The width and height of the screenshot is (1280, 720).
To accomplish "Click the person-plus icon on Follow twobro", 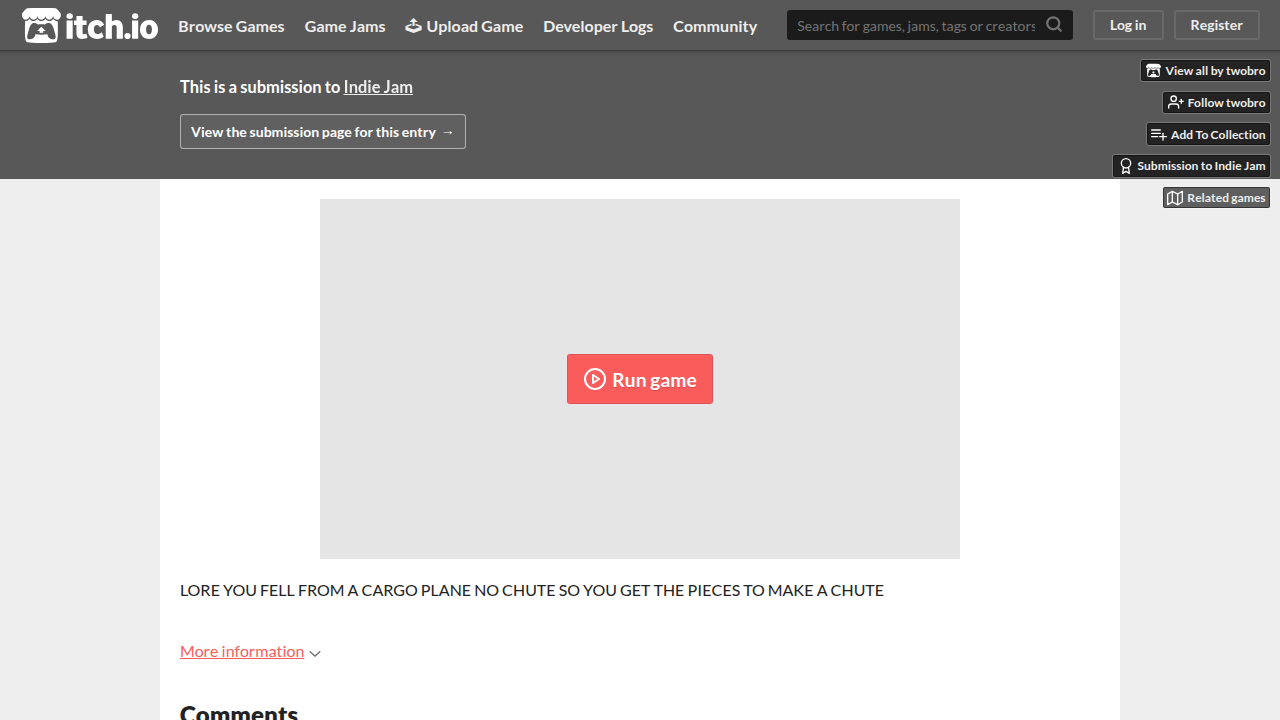I will tap(1175, 103).
